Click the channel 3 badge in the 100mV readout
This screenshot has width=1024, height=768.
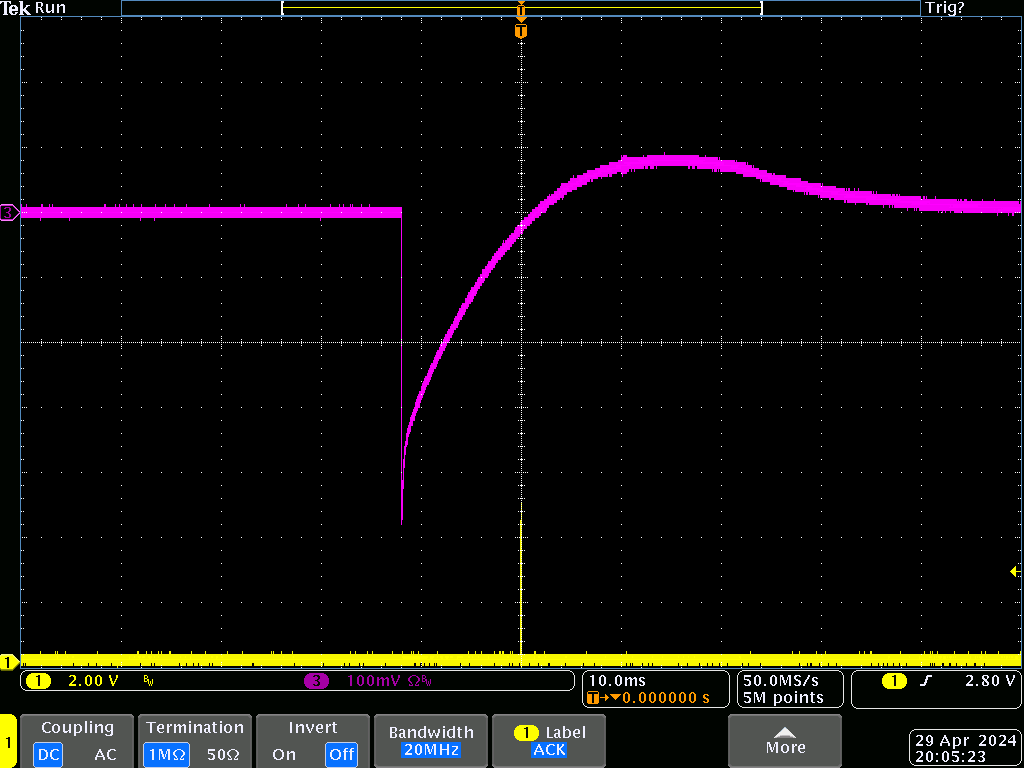coord(317,681)
